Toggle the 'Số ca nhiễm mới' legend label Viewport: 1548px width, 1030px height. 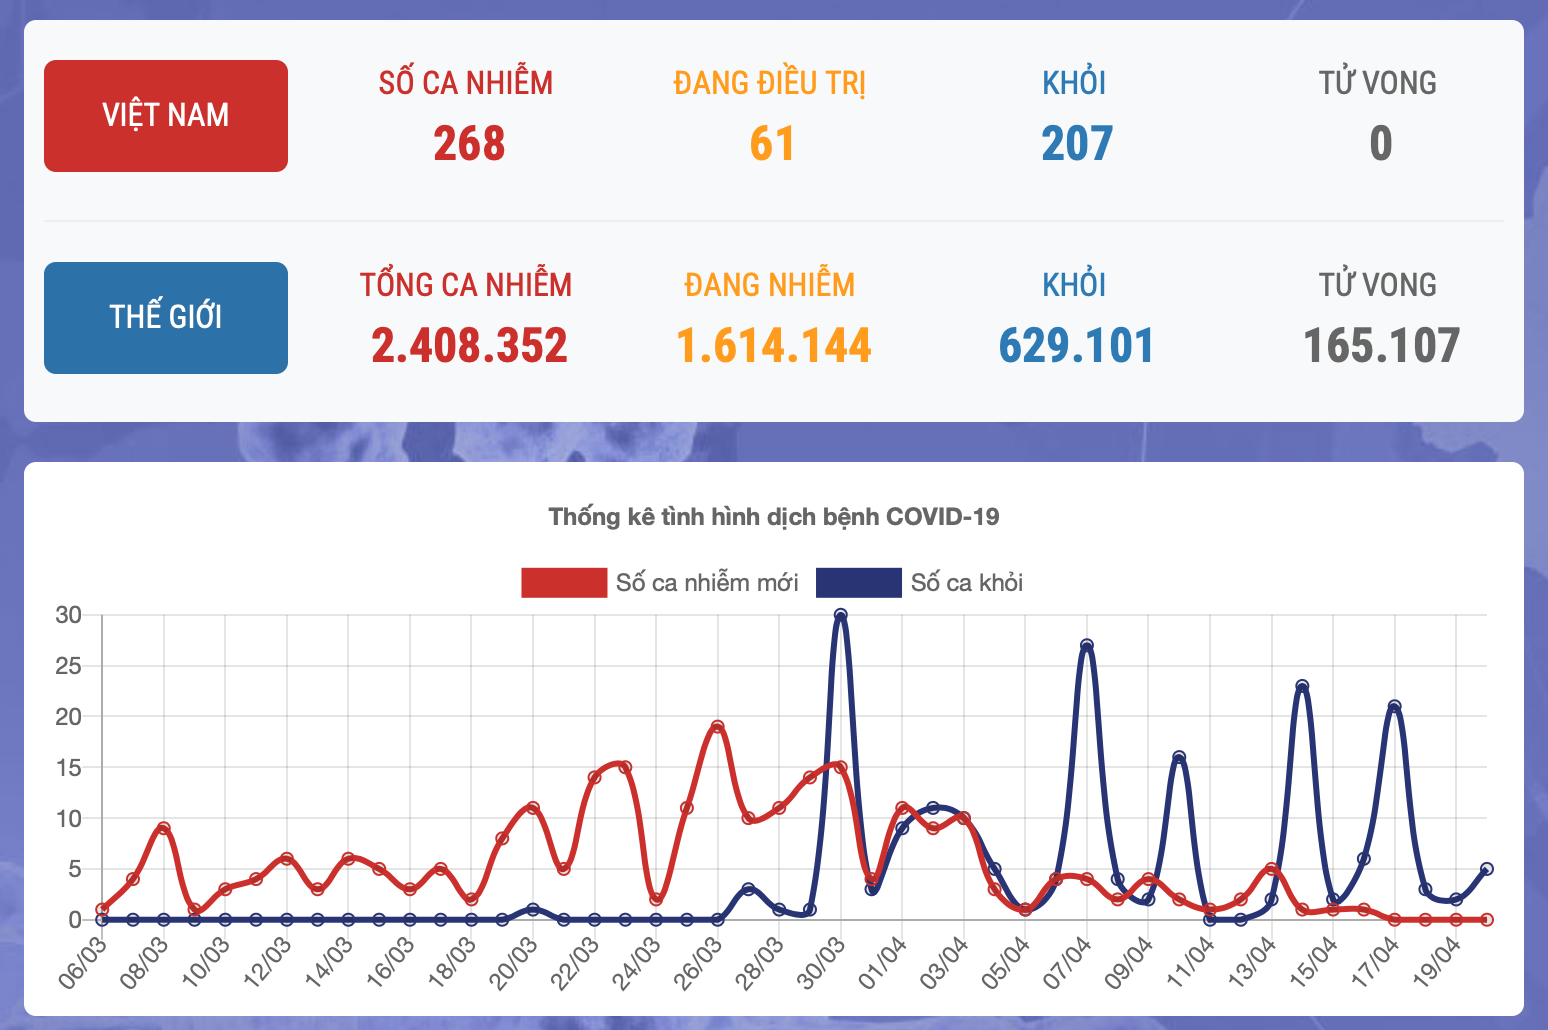706,583
